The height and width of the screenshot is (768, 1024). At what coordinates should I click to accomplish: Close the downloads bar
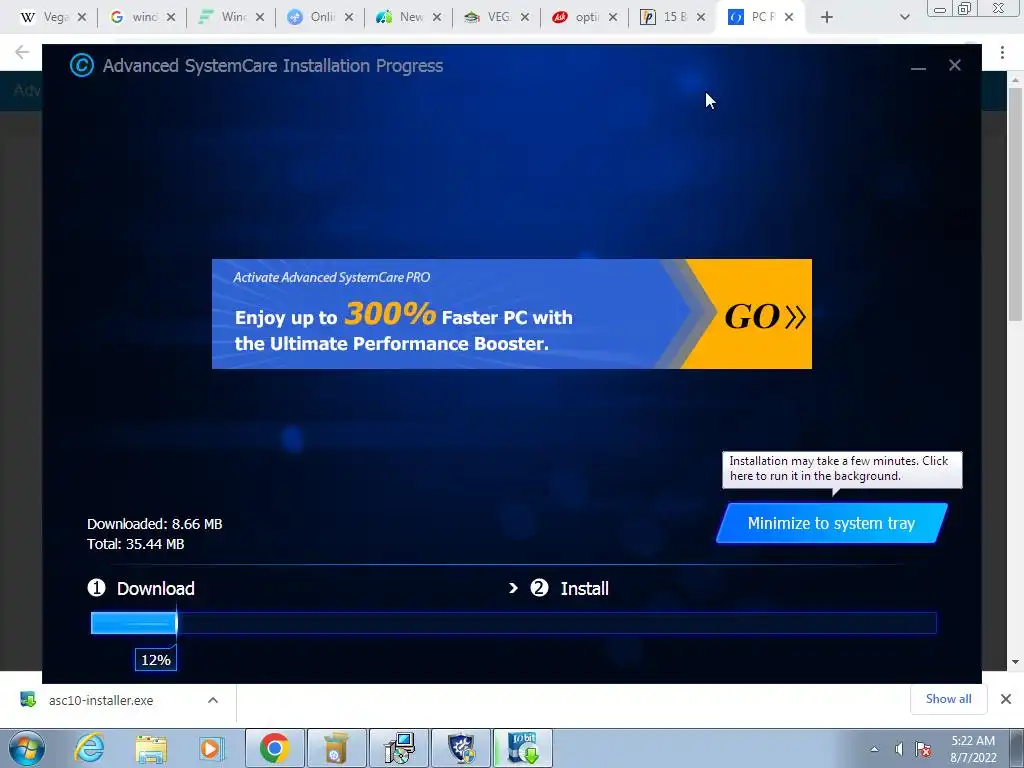1006,699
